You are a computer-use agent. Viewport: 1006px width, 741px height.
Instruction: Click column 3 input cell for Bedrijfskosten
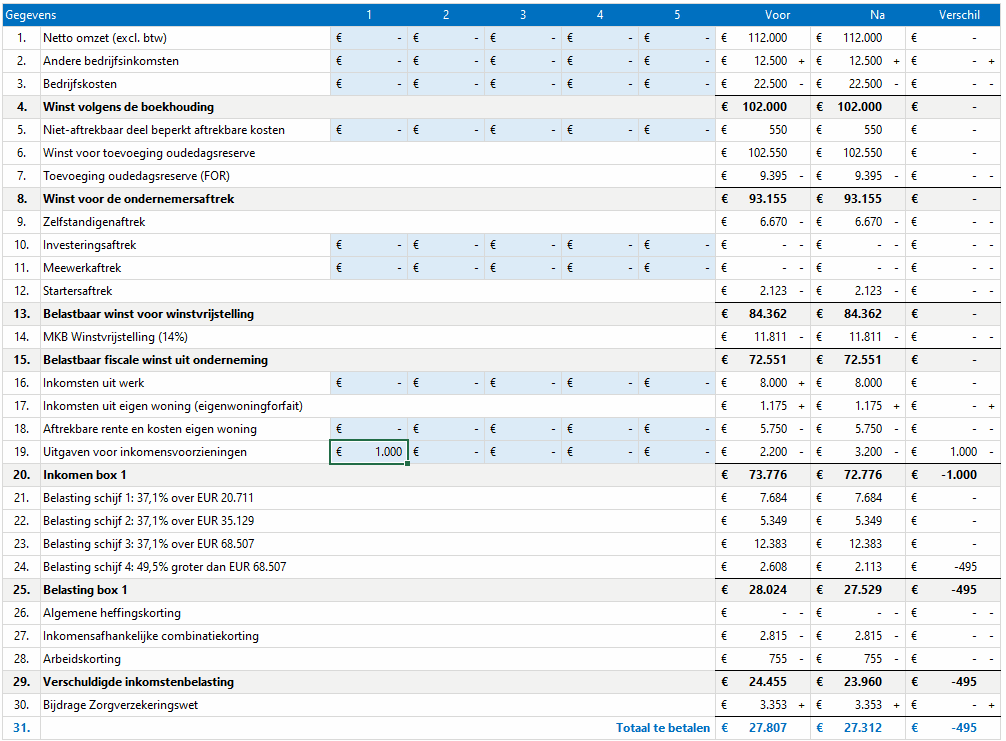[x=523, y=84]
